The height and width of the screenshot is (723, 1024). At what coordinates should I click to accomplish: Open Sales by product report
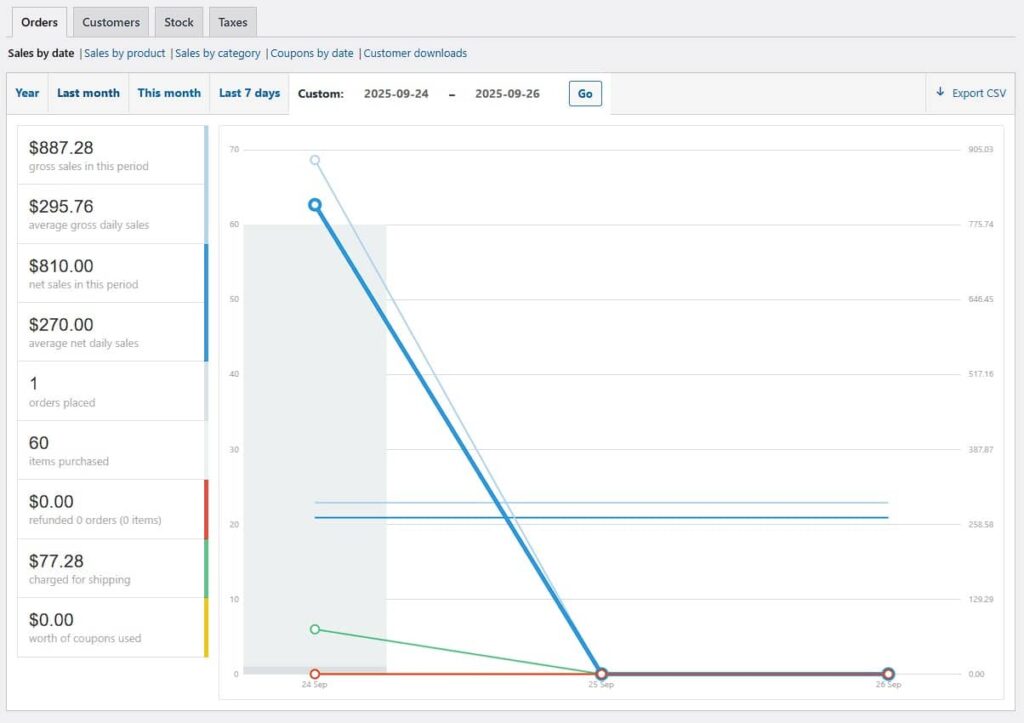tap(125, 53)
